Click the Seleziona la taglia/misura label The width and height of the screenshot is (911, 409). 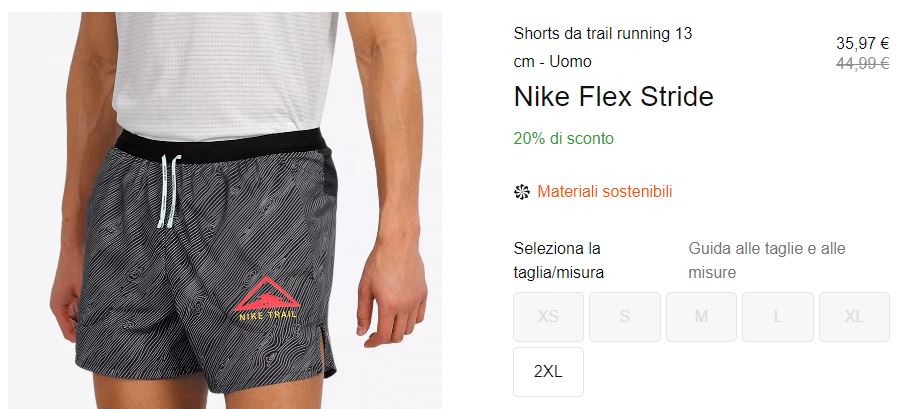tap(558, 260)
